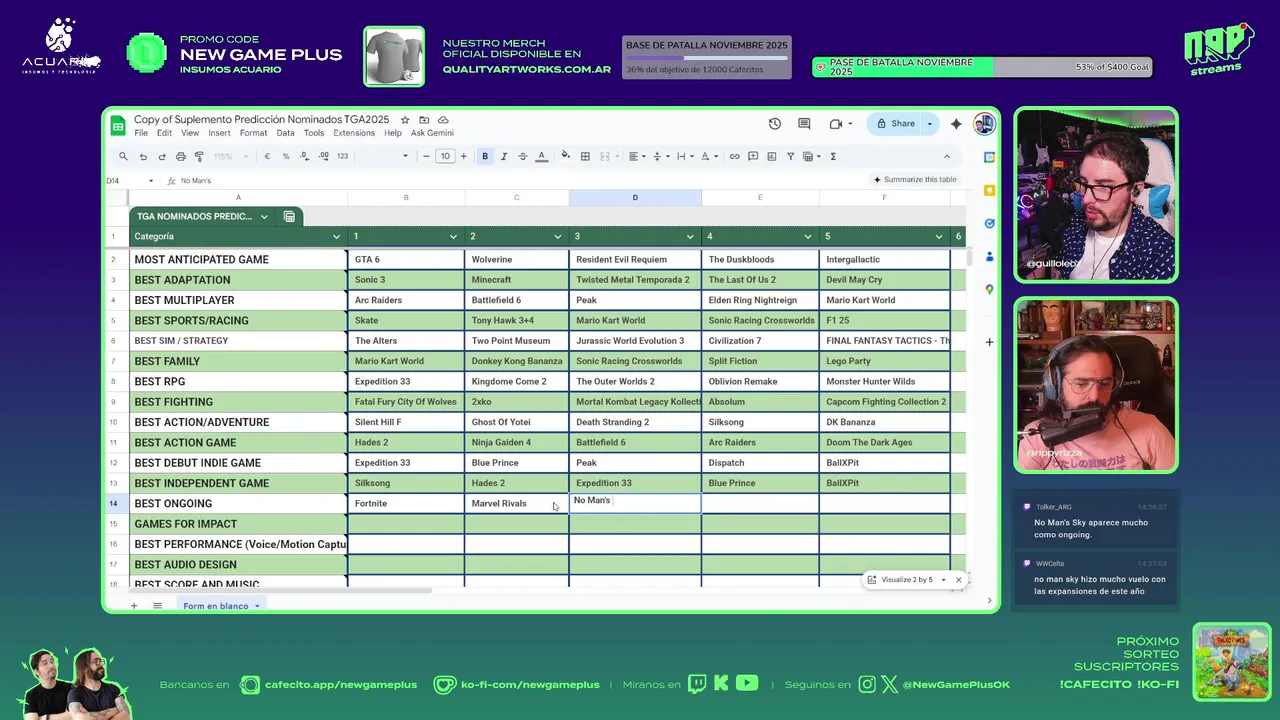Open the Gemini sparkle icon
The image size is (1280, 720).
(x=956, y=124)
